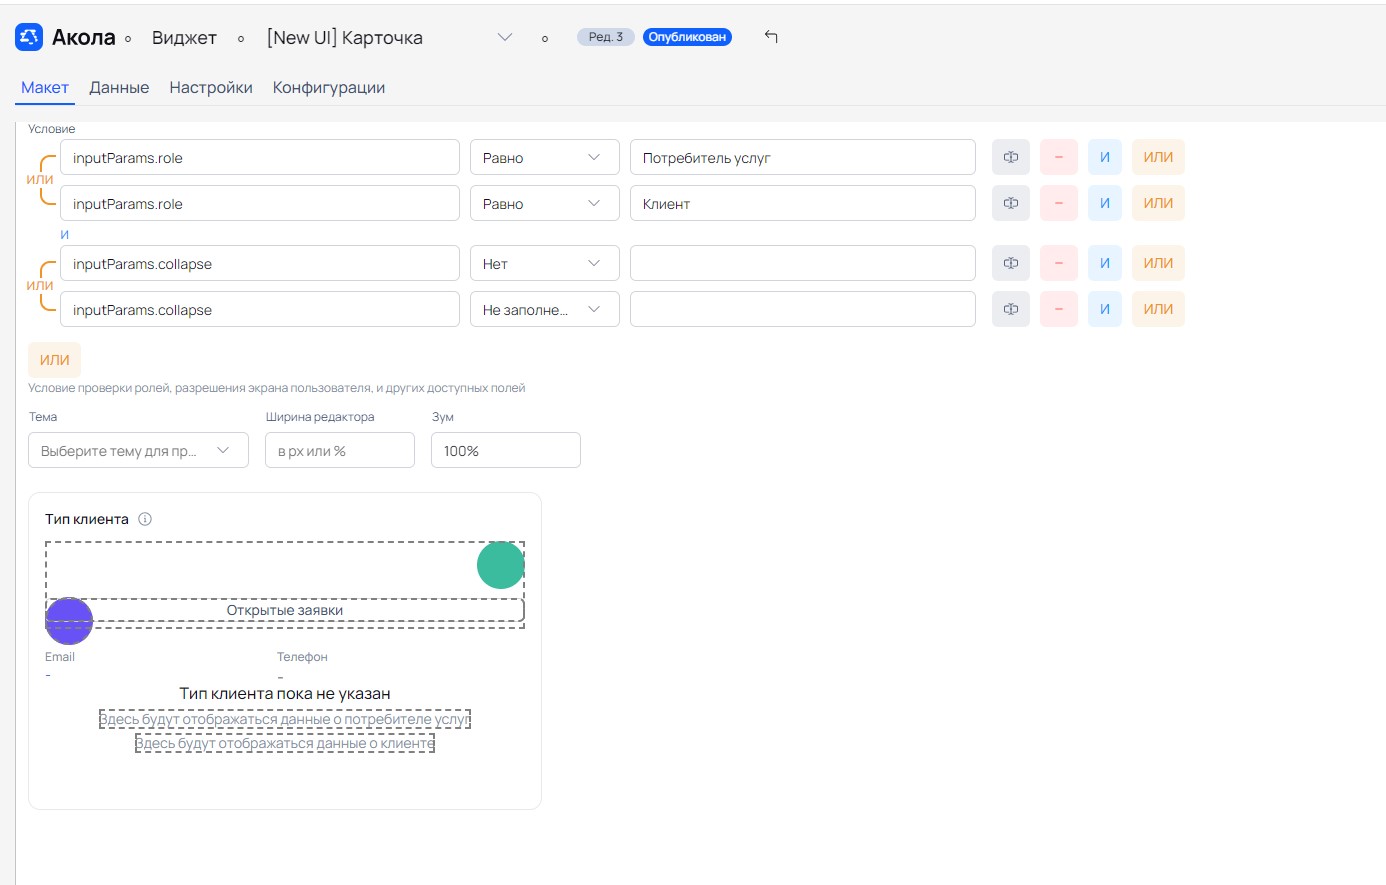
Task: Click empty value field in Не заполнено row
Action: pos(803,309)
